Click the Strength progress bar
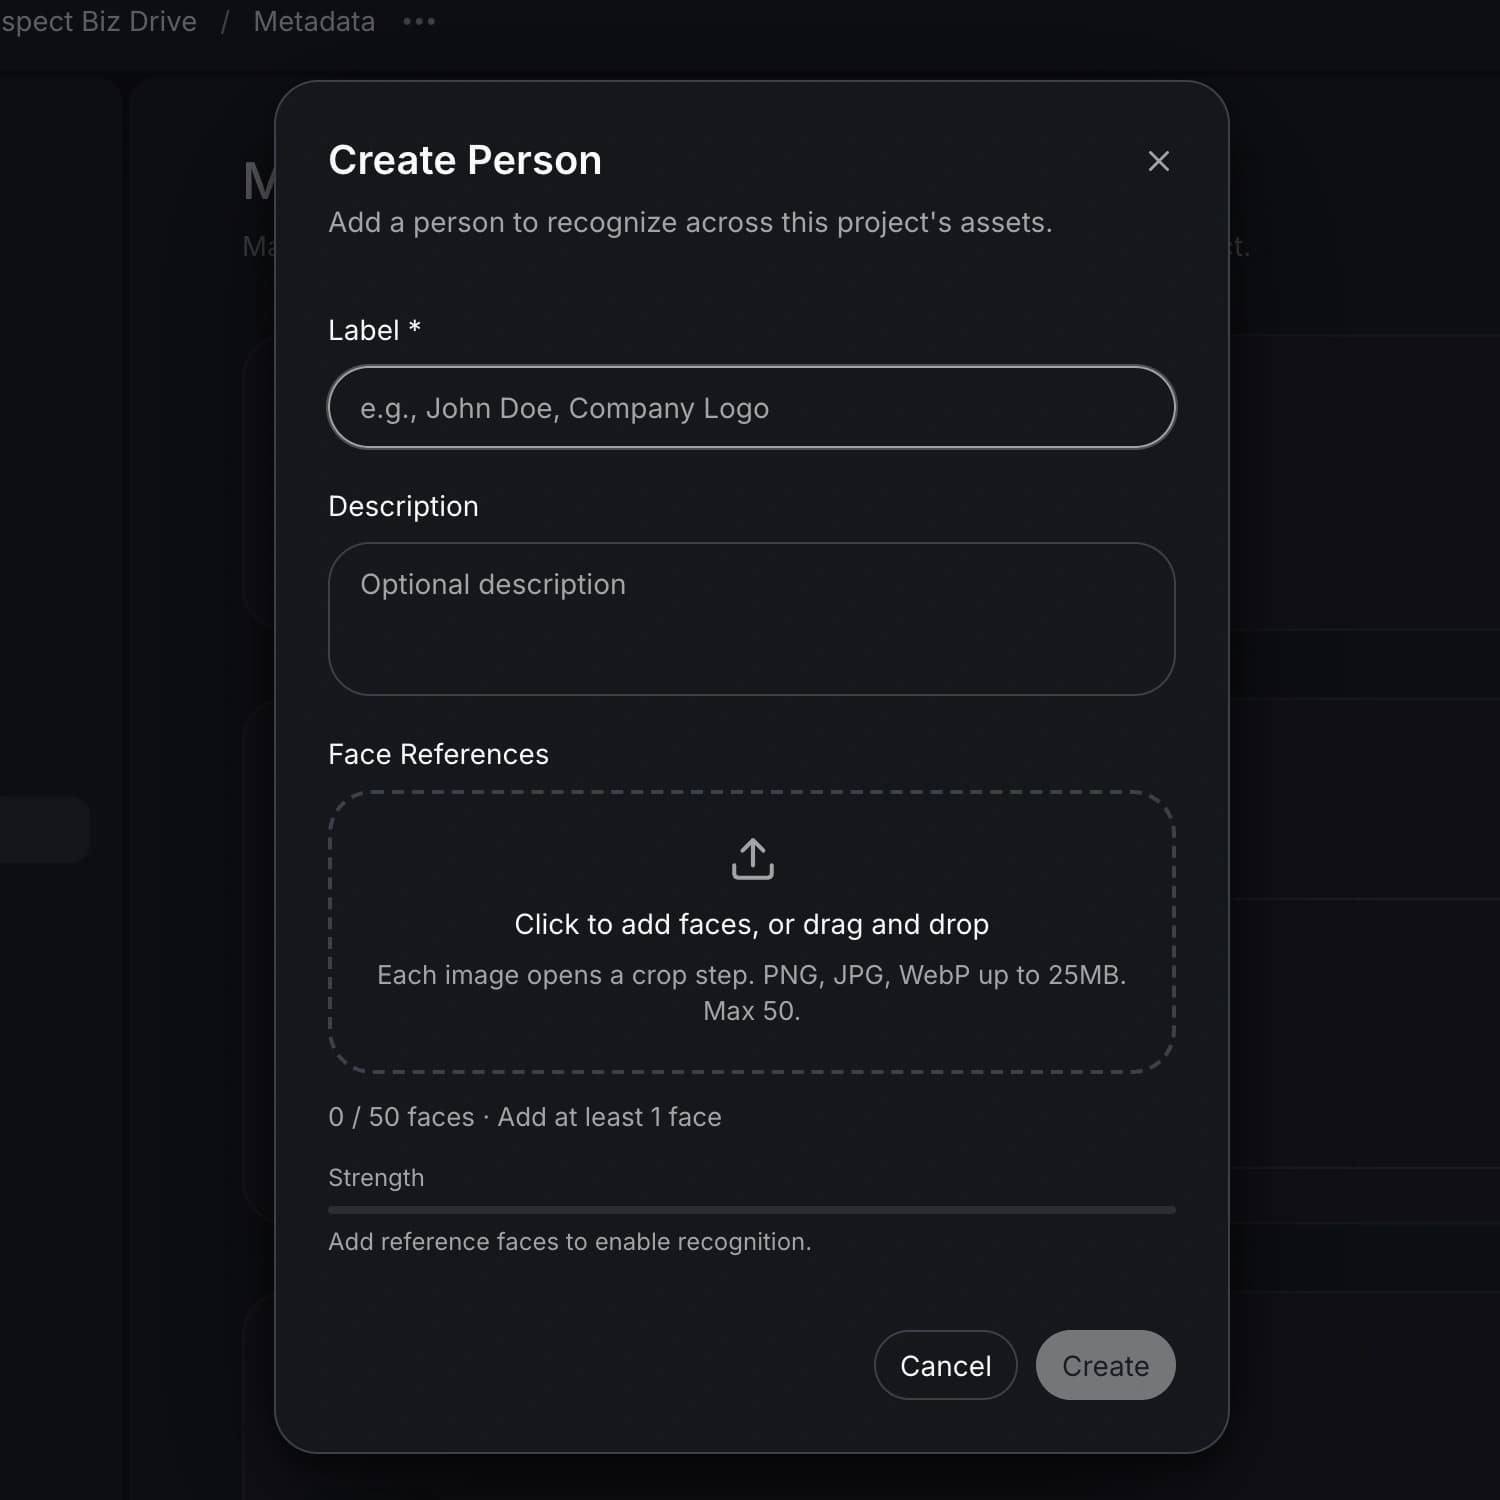1500x1500 pixels. point(751,1210)
